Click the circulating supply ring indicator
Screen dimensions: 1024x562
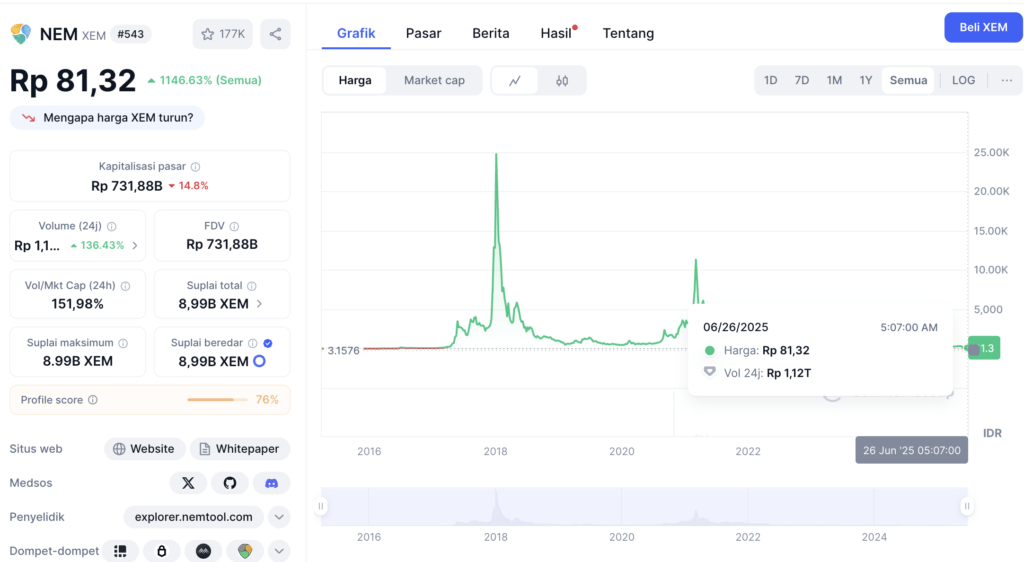[x=259, y=361]
